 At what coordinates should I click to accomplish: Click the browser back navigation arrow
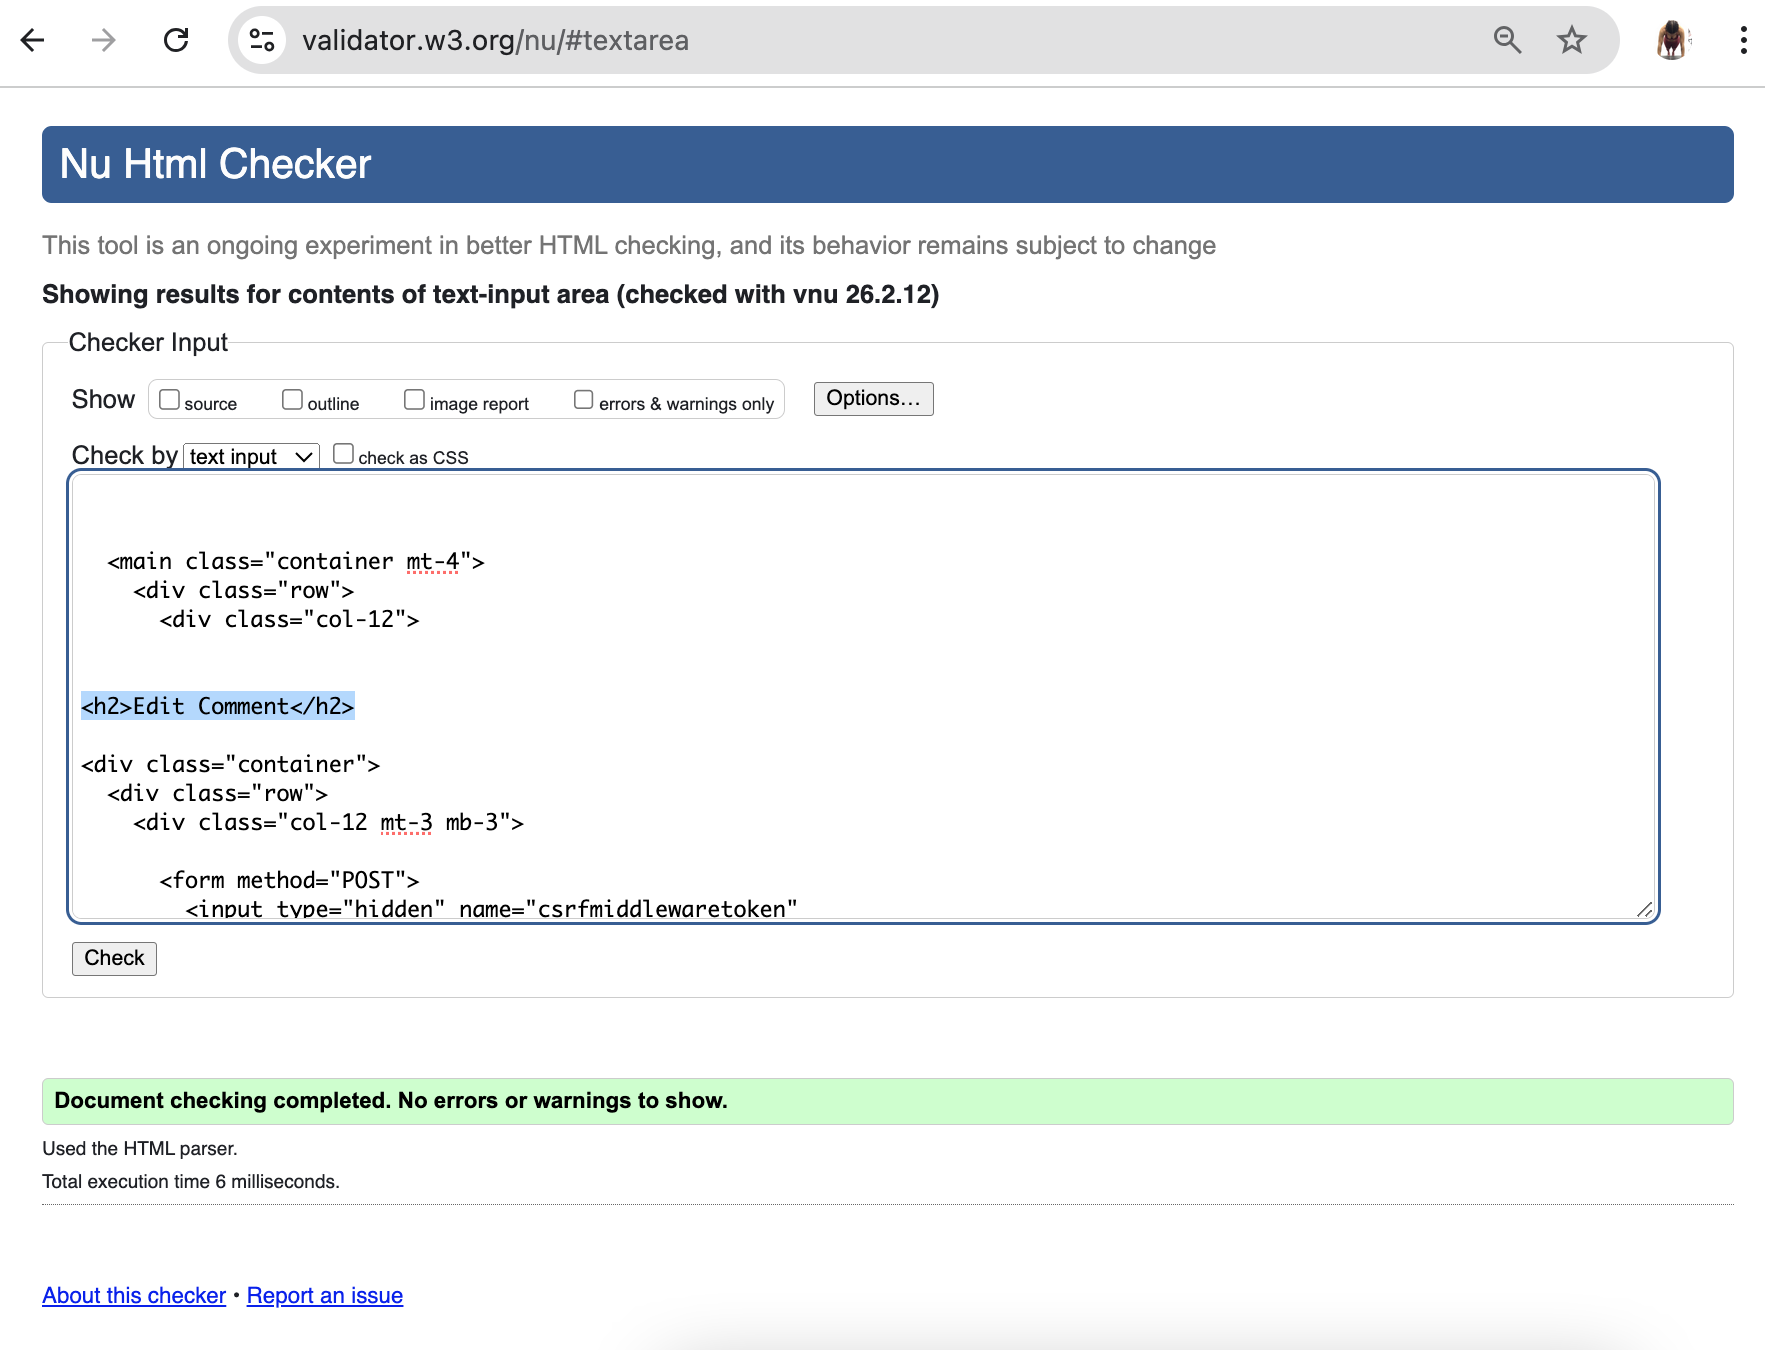(33, 40)
